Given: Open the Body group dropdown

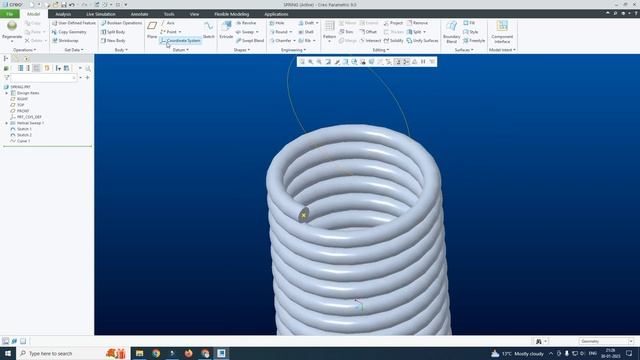Looking at the screenshot, I should (121, 50).
